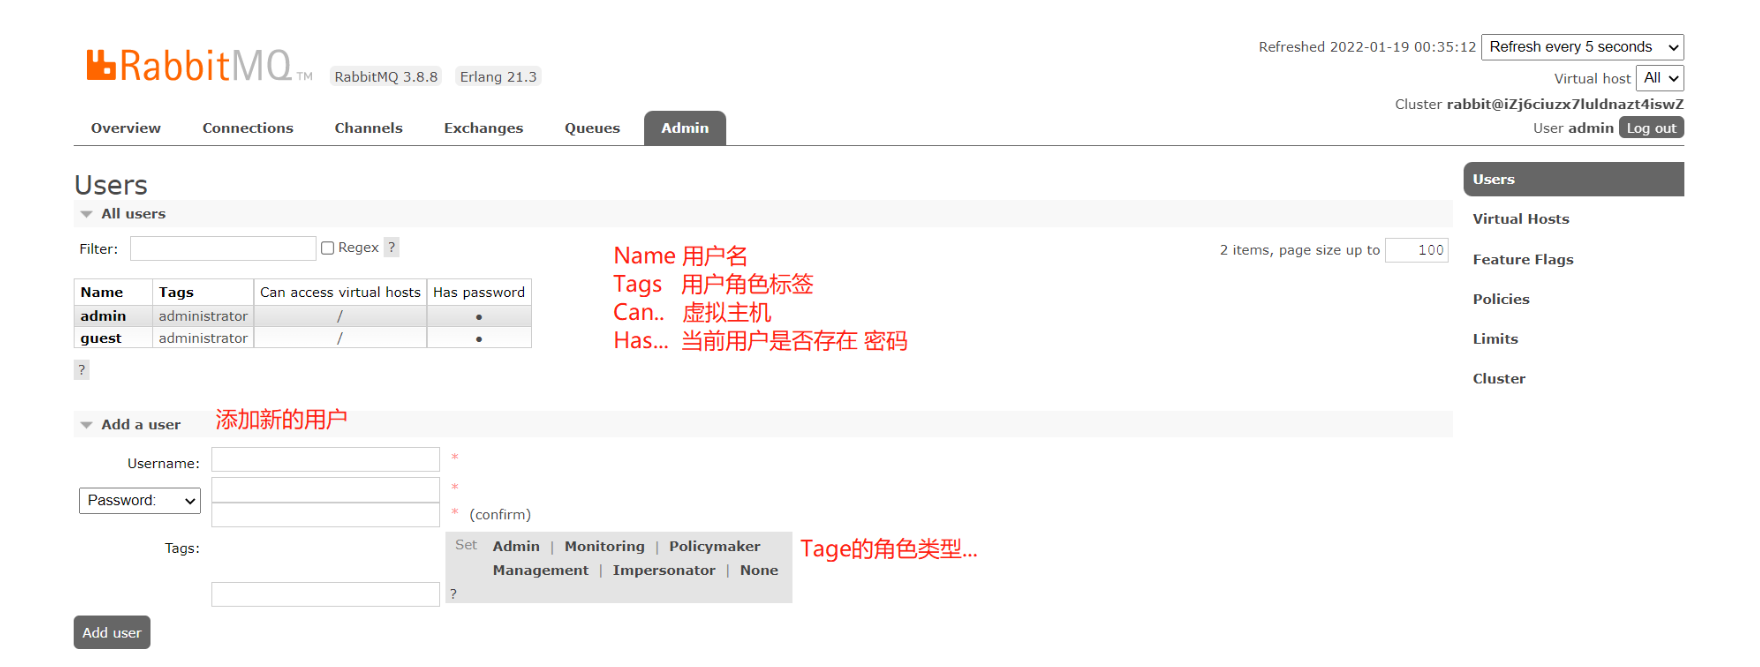Open Cluster in the sidebar

click(1499, 379)
